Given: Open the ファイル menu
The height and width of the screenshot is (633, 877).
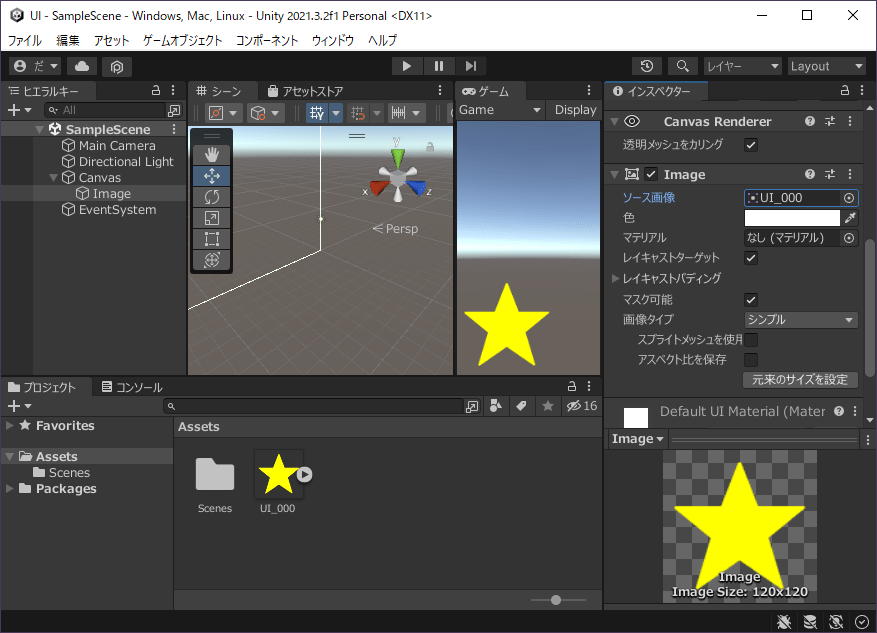Looking at the screenshot, I should [25, 40].
